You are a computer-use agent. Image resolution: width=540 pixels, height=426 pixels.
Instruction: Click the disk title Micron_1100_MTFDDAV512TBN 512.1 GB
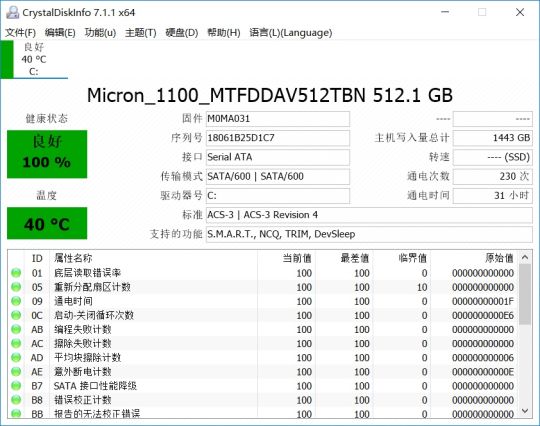pos(270,95)
